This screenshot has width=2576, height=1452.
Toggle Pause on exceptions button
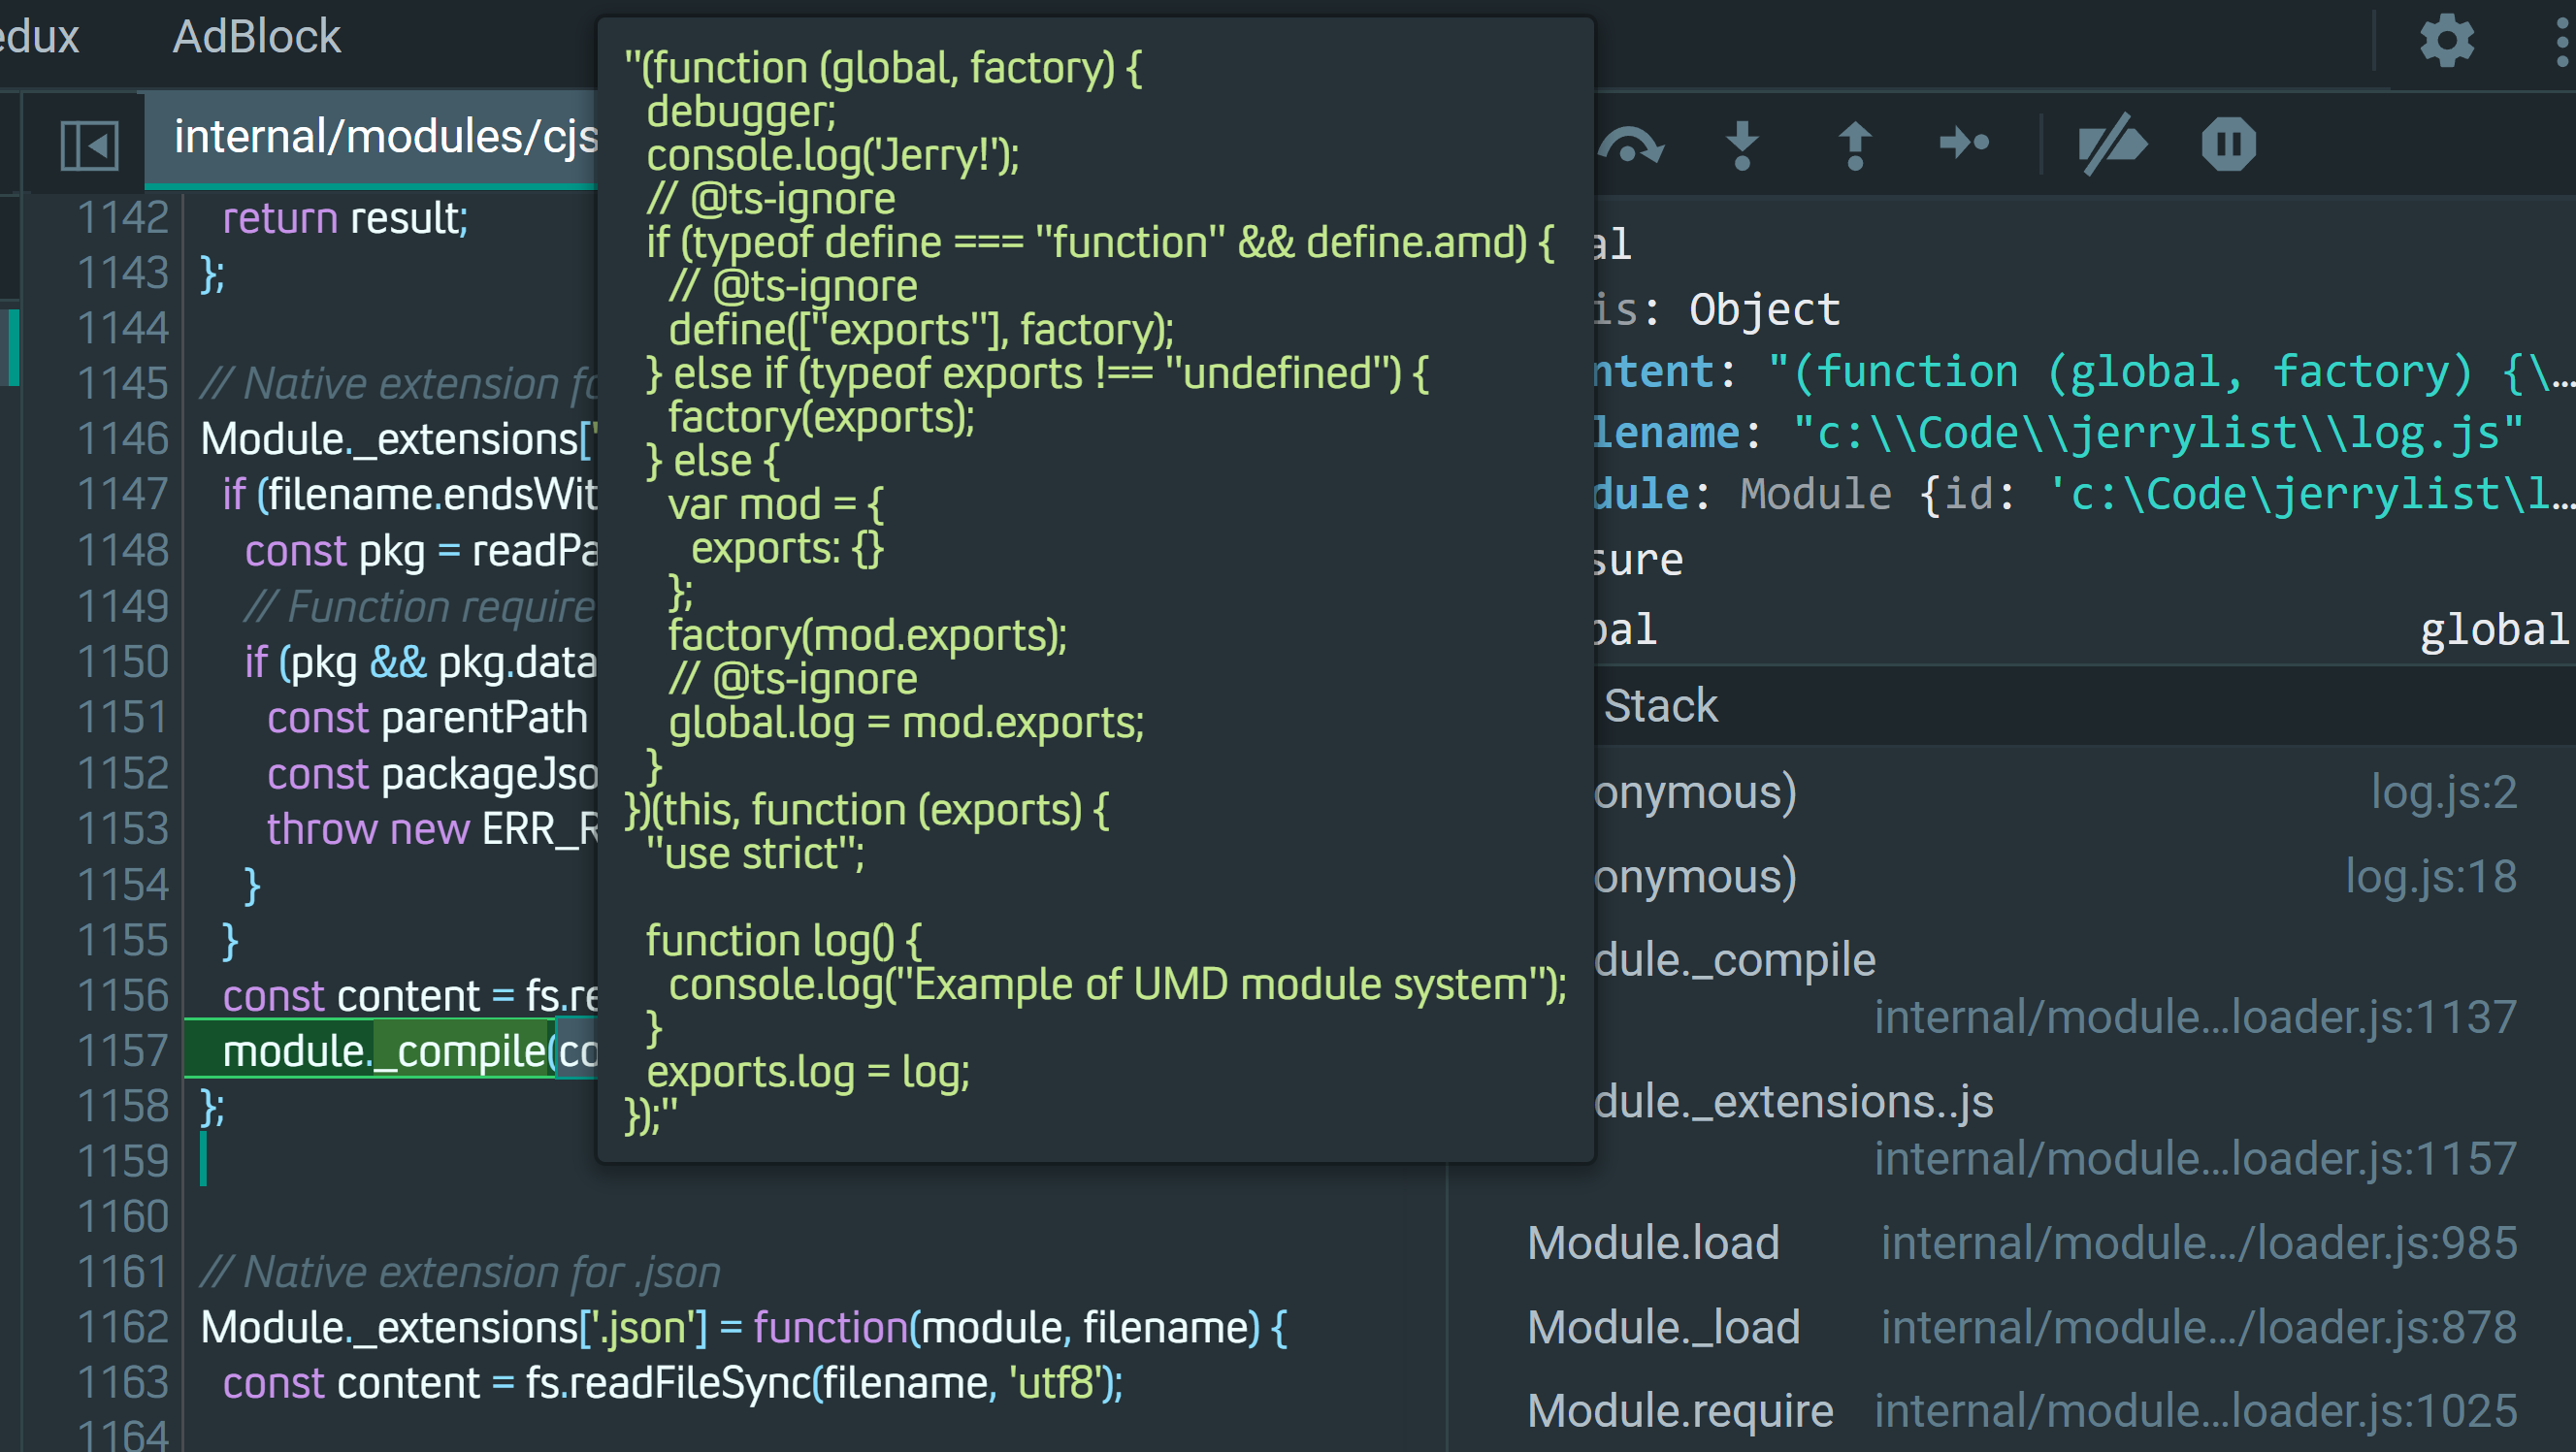[2228, 145]
